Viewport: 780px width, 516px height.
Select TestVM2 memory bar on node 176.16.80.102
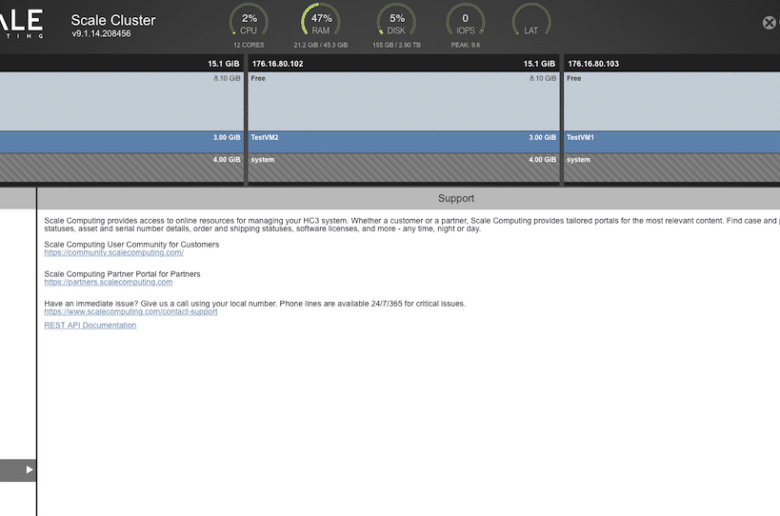point(403,142)
